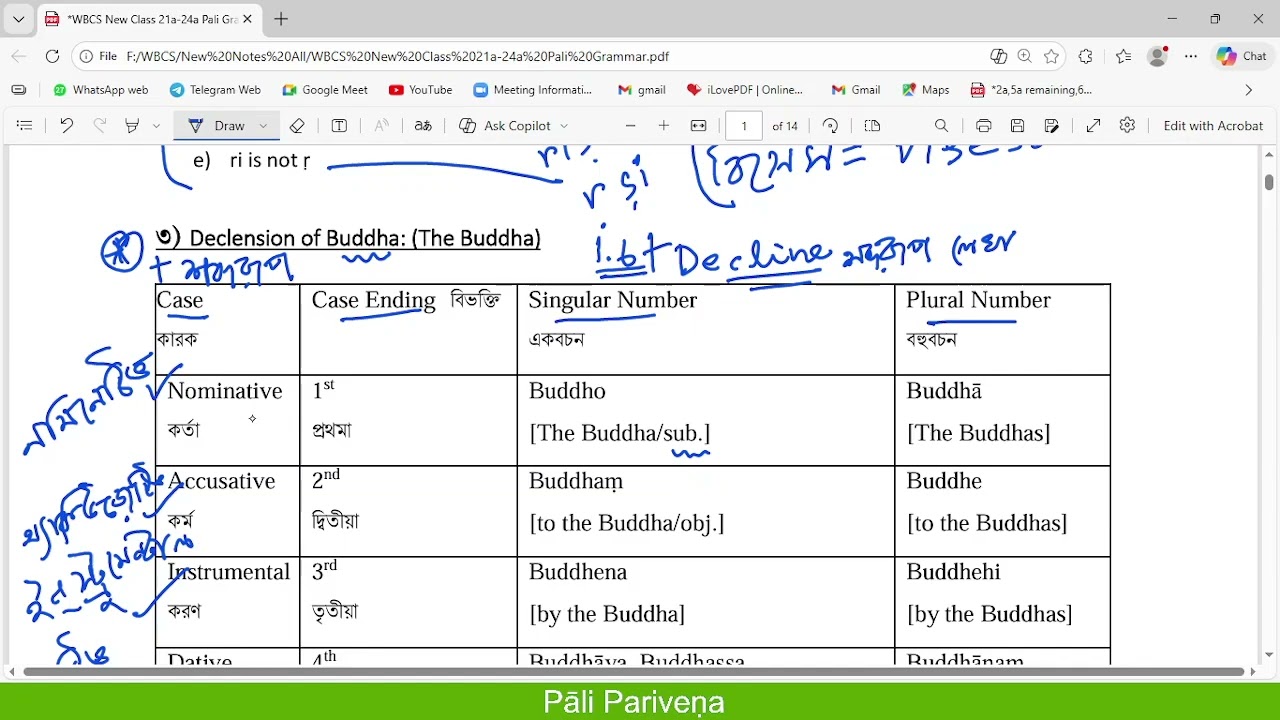Open YouTube bookmark

(x=420, y=90)
